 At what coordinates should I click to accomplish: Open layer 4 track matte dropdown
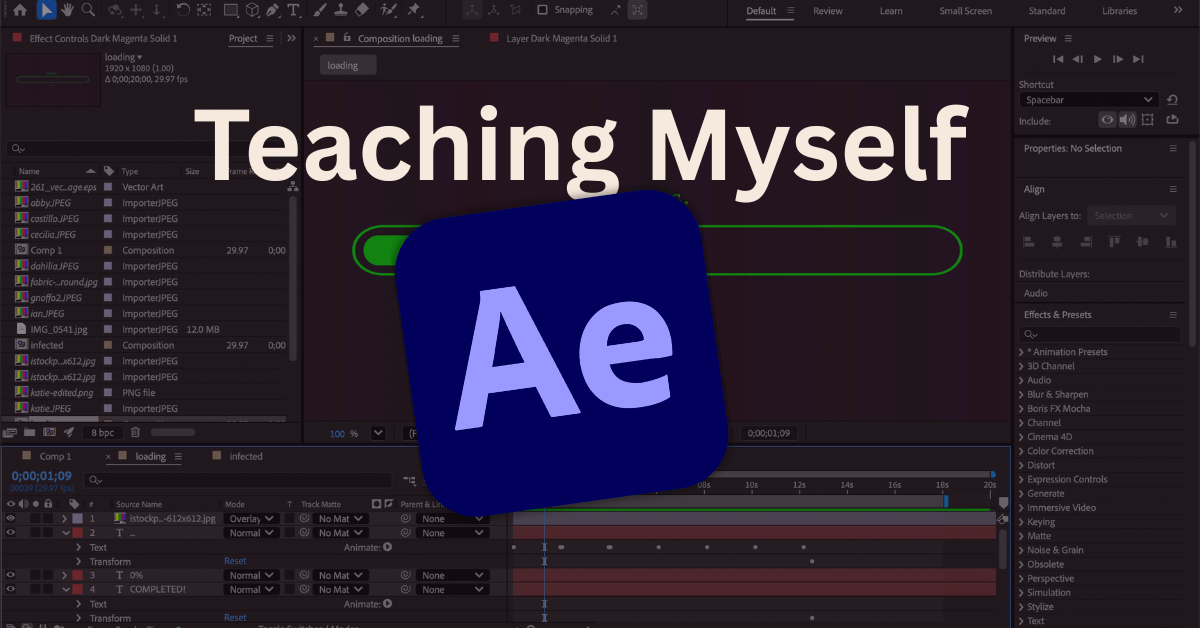341,590
